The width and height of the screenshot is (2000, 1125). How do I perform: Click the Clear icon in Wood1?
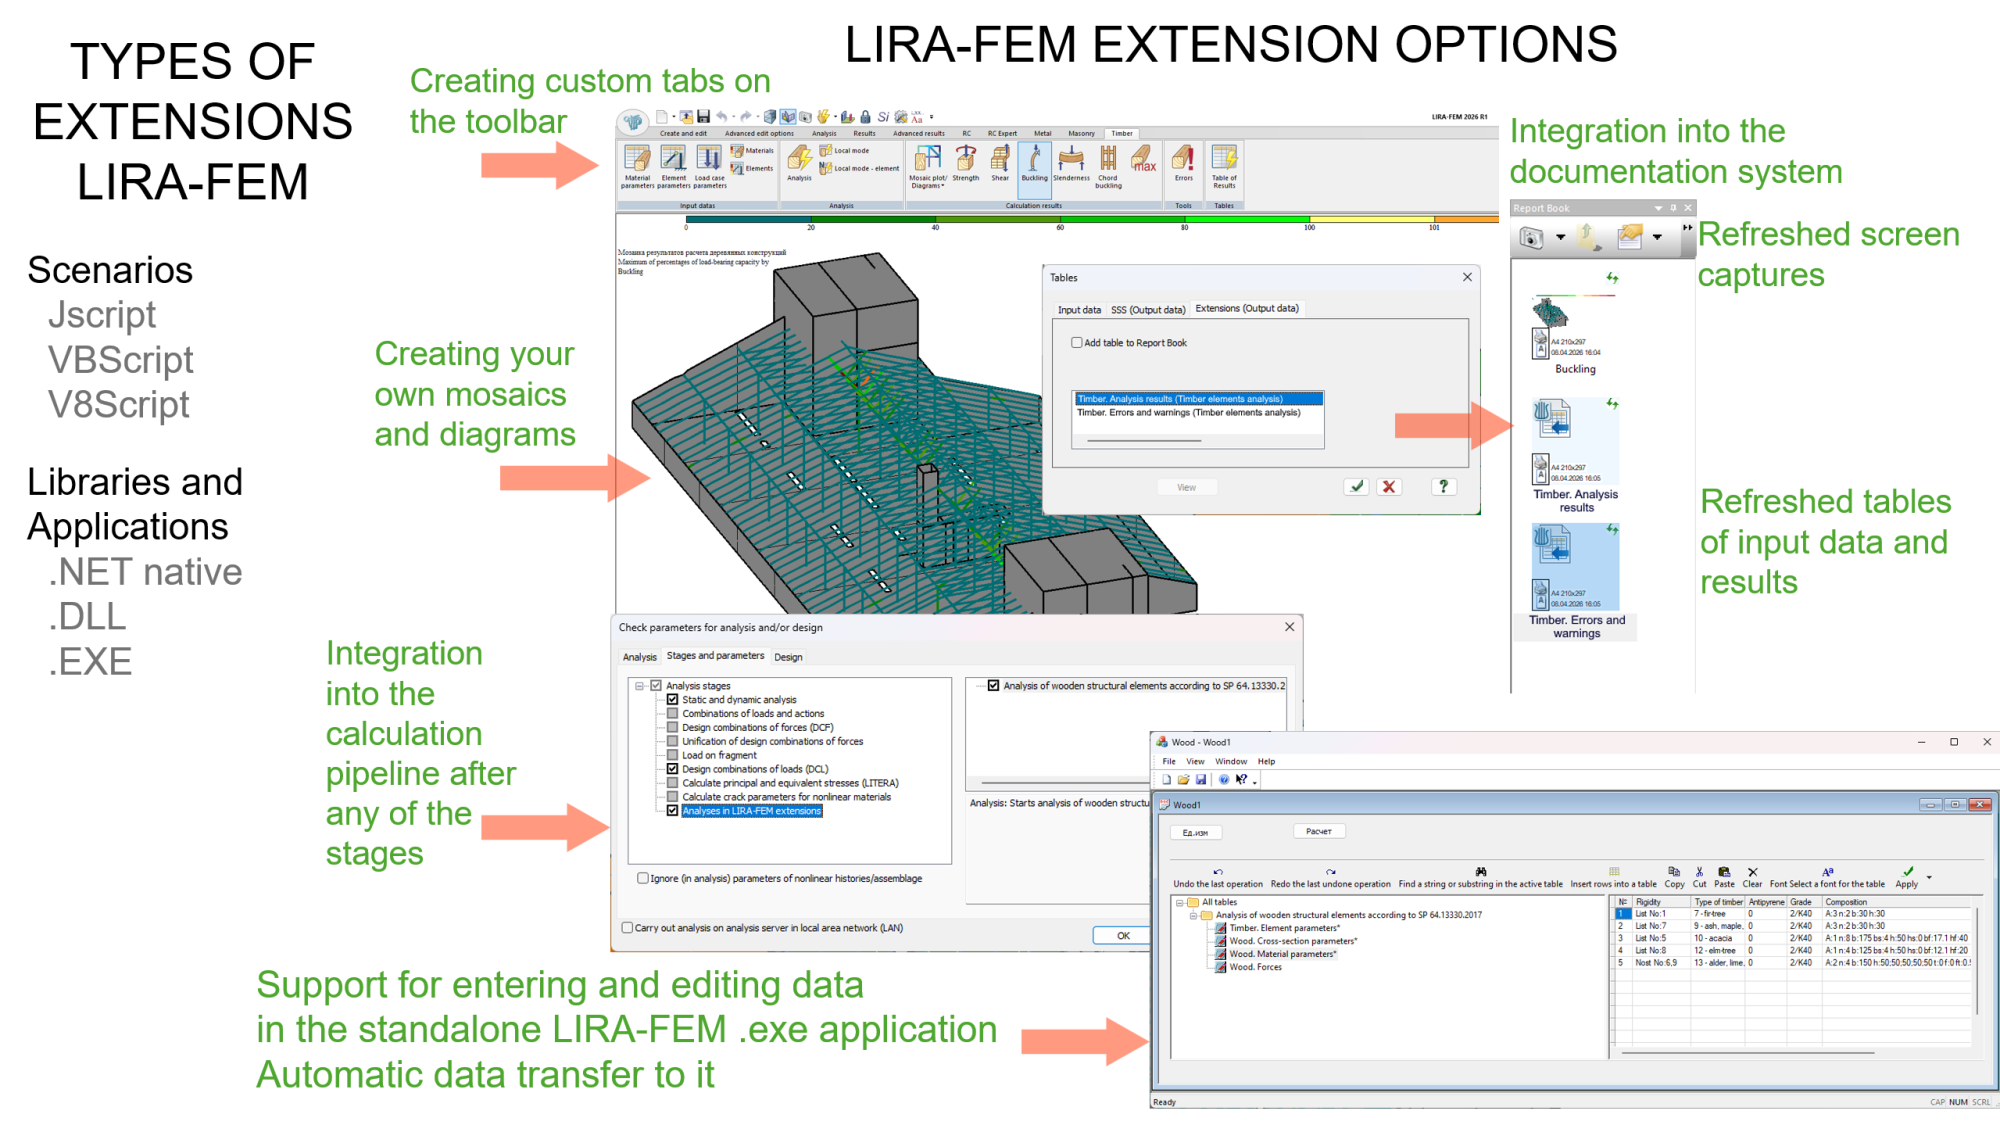[x=1752, y=872]
